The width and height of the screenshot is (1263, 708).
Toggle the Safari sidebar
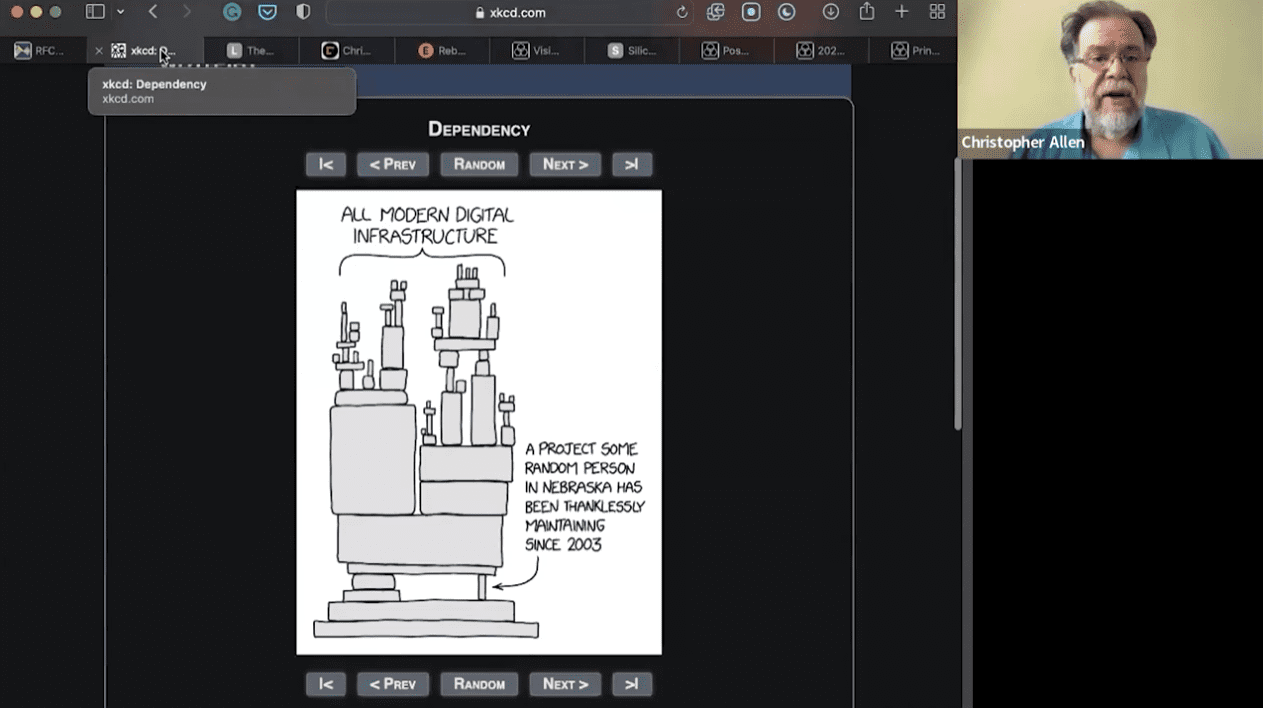[95, 12]
